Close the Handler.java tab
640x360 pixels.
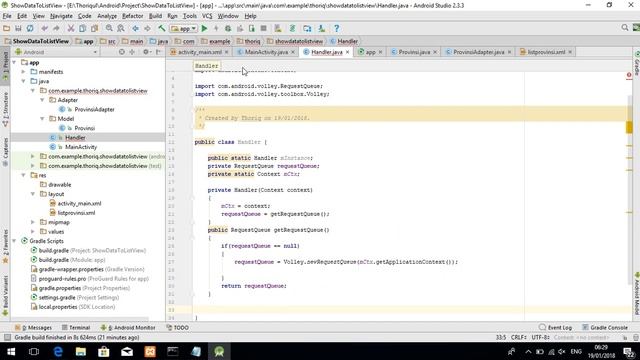pos(347,52)
